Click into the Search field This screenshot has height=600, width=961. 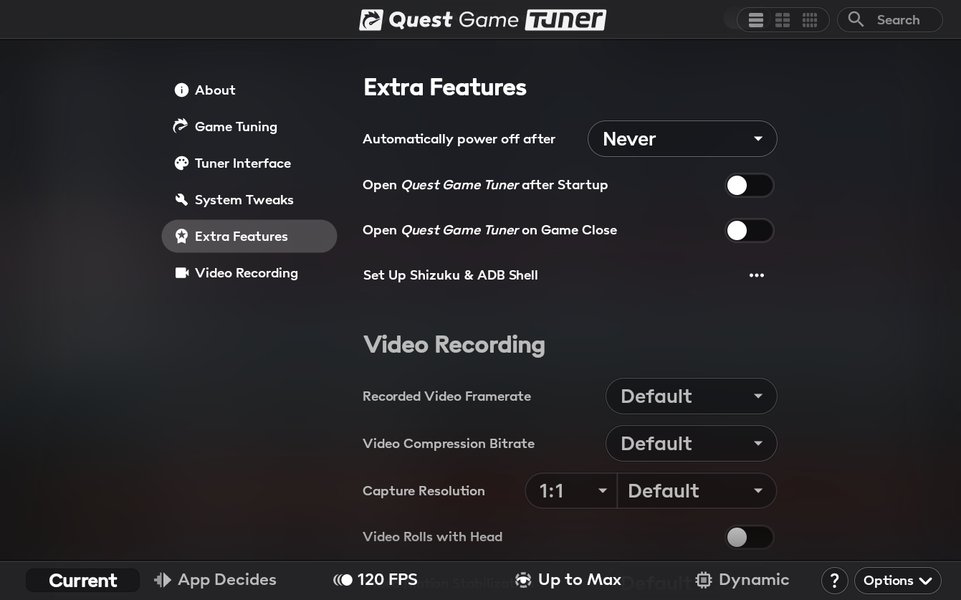click(x=890, y=20)
